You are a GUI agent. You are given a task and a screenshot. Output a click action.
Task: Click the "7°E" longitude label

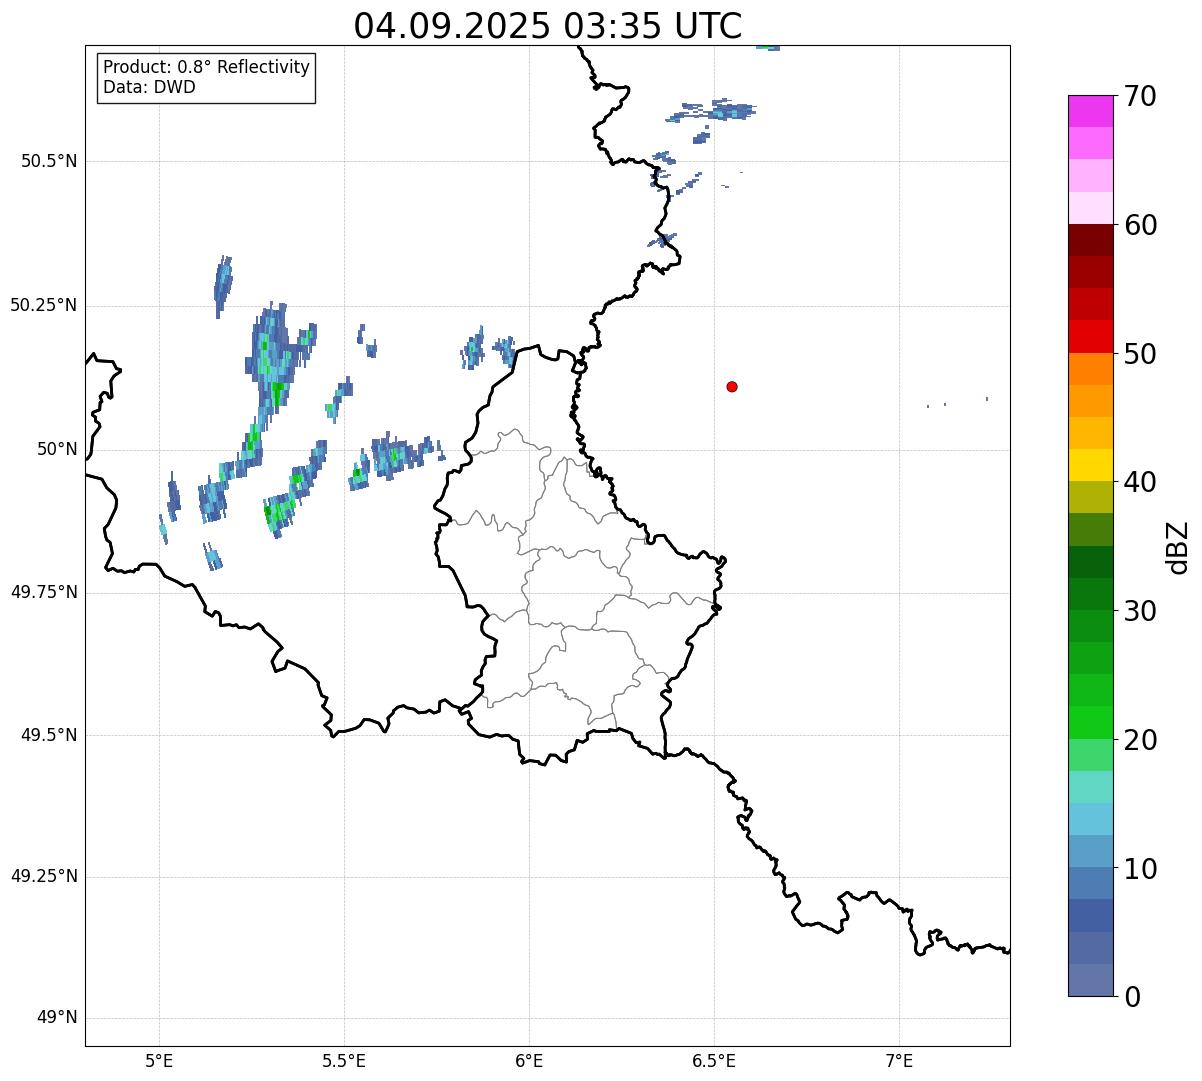899,1060
